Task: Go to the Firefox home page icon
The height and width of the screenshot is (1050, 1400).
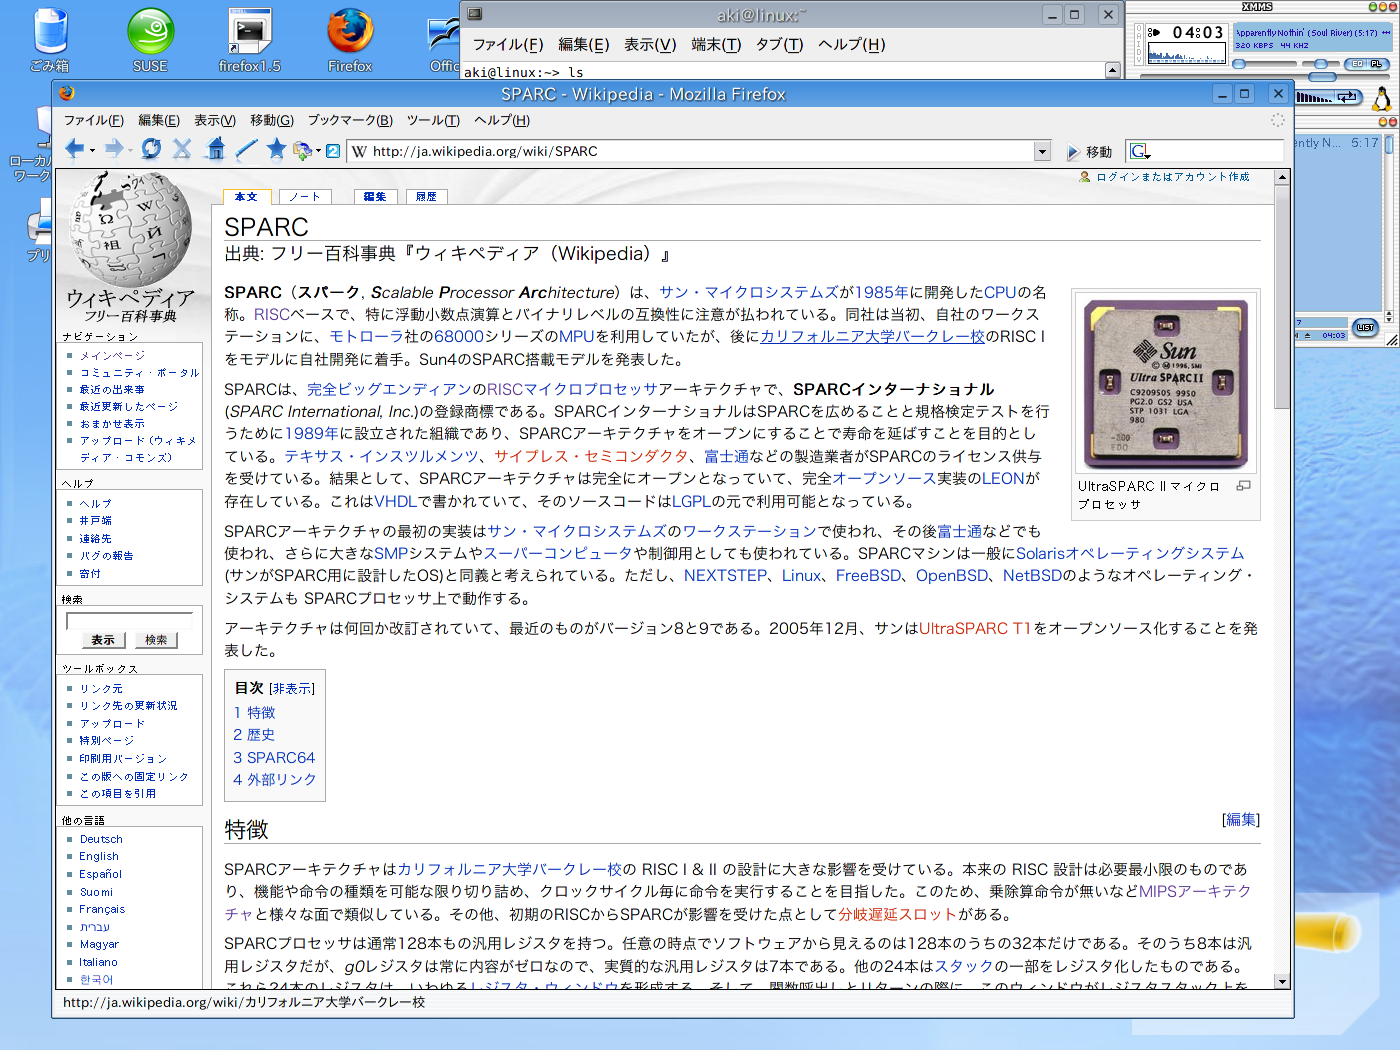Action: coord(215,150)
